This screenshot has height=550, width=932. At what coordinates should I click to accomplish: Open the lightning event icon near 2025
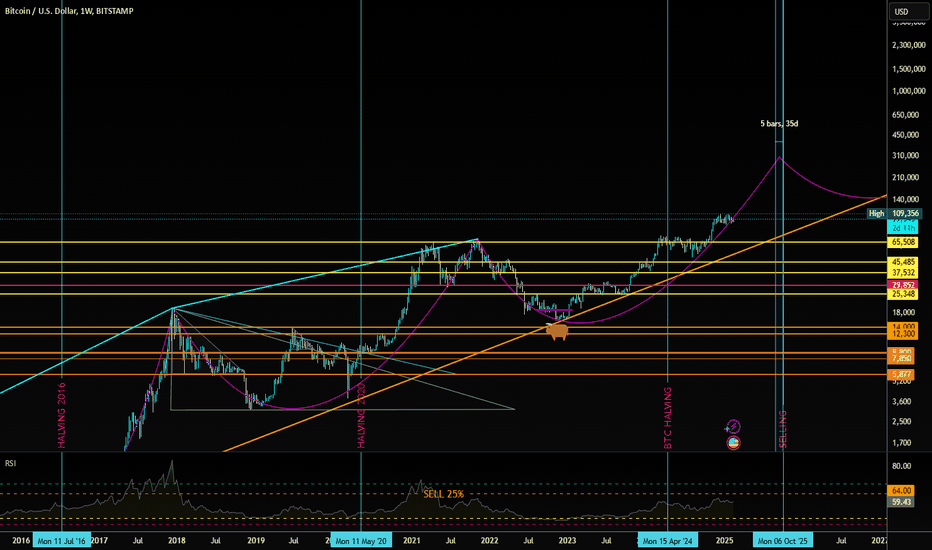click(733, 426)
